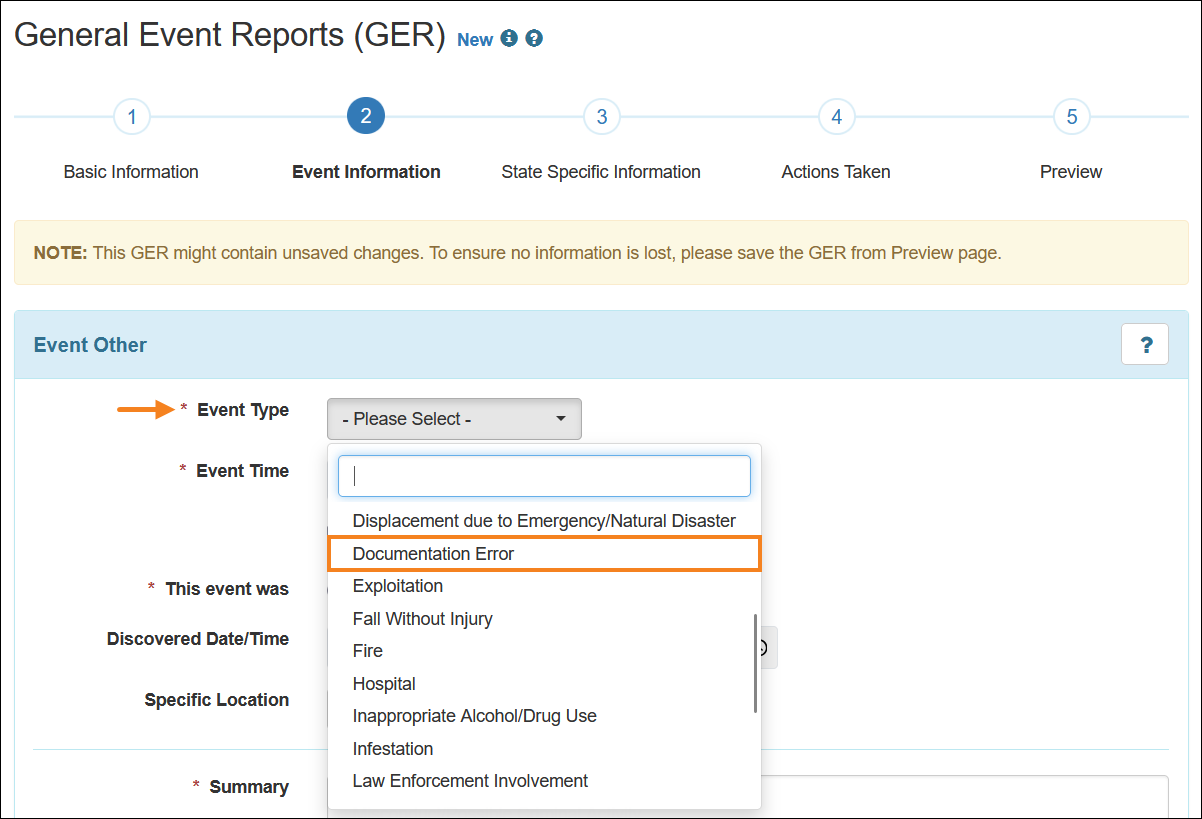
Task: Click the question mark icon beside the GER title
Action: coord(534,39)
